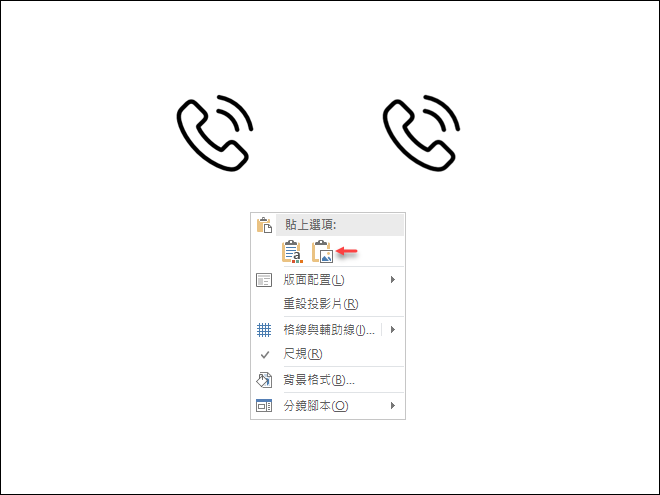Click the blue grid icon

click(x=264, y=330)
